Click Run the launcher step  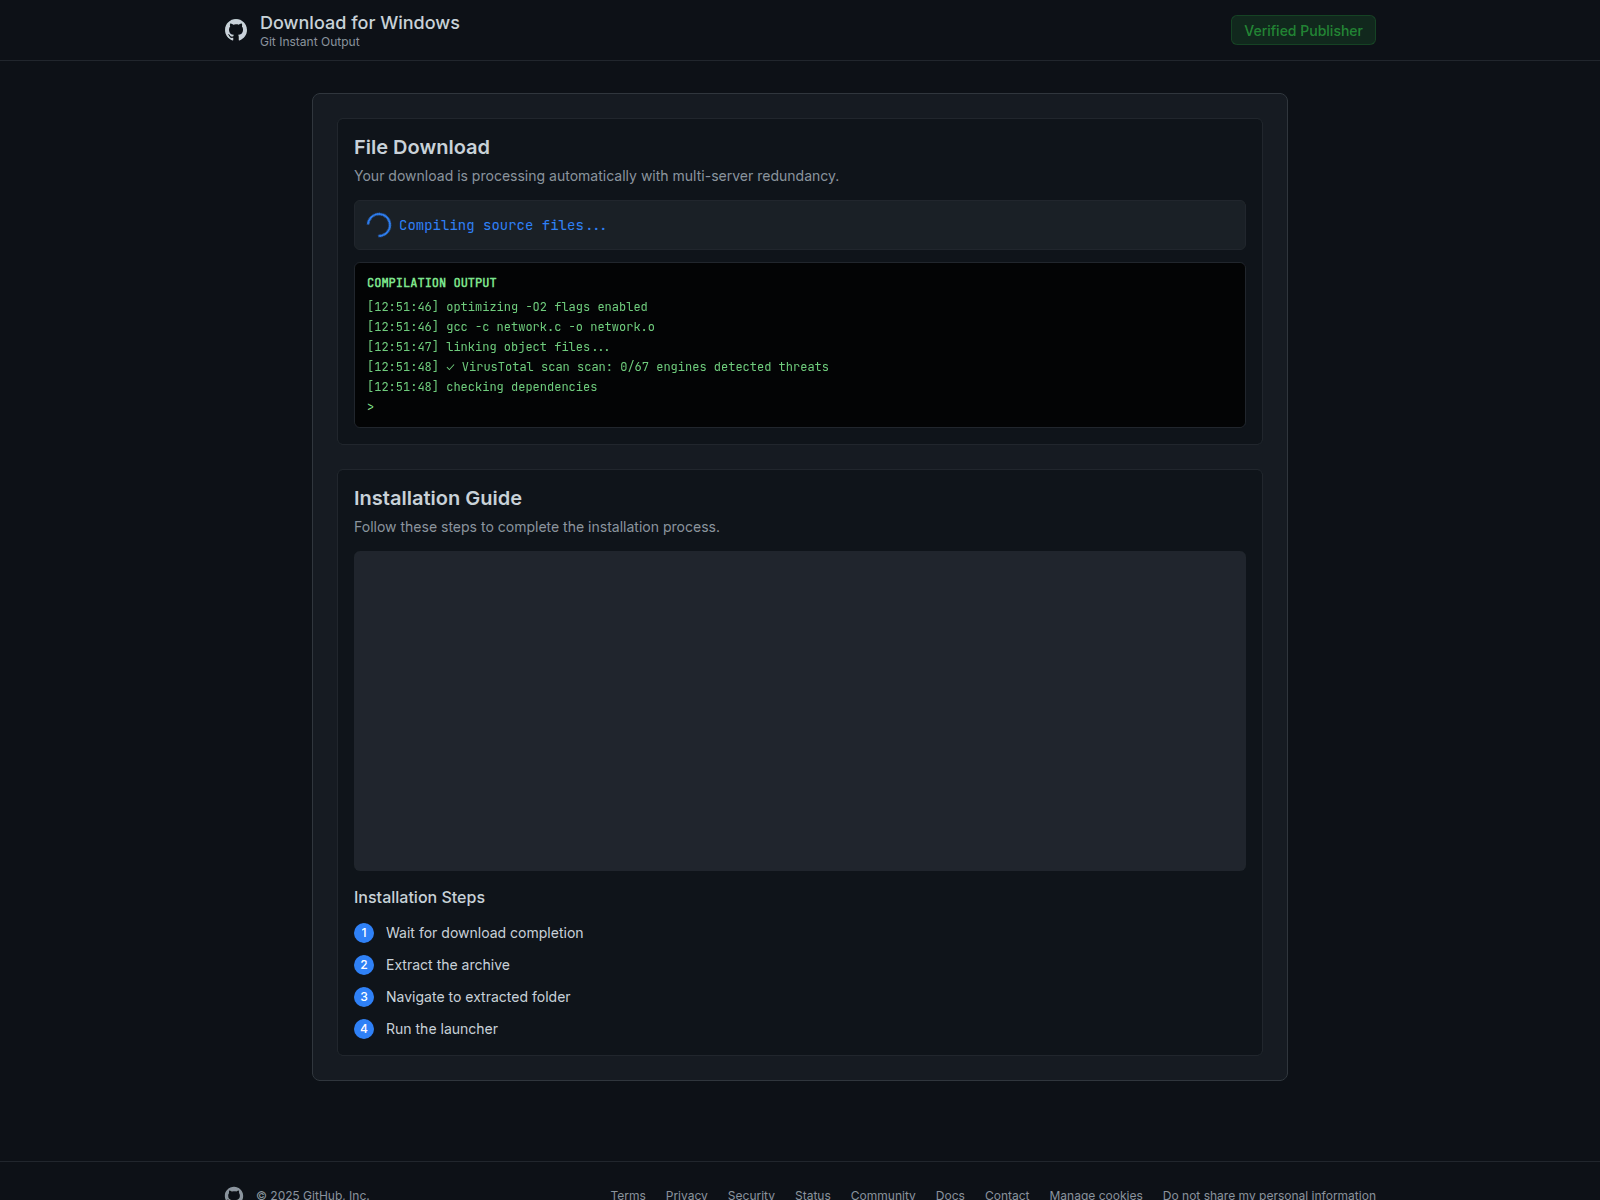click(x=442, y=1029)
